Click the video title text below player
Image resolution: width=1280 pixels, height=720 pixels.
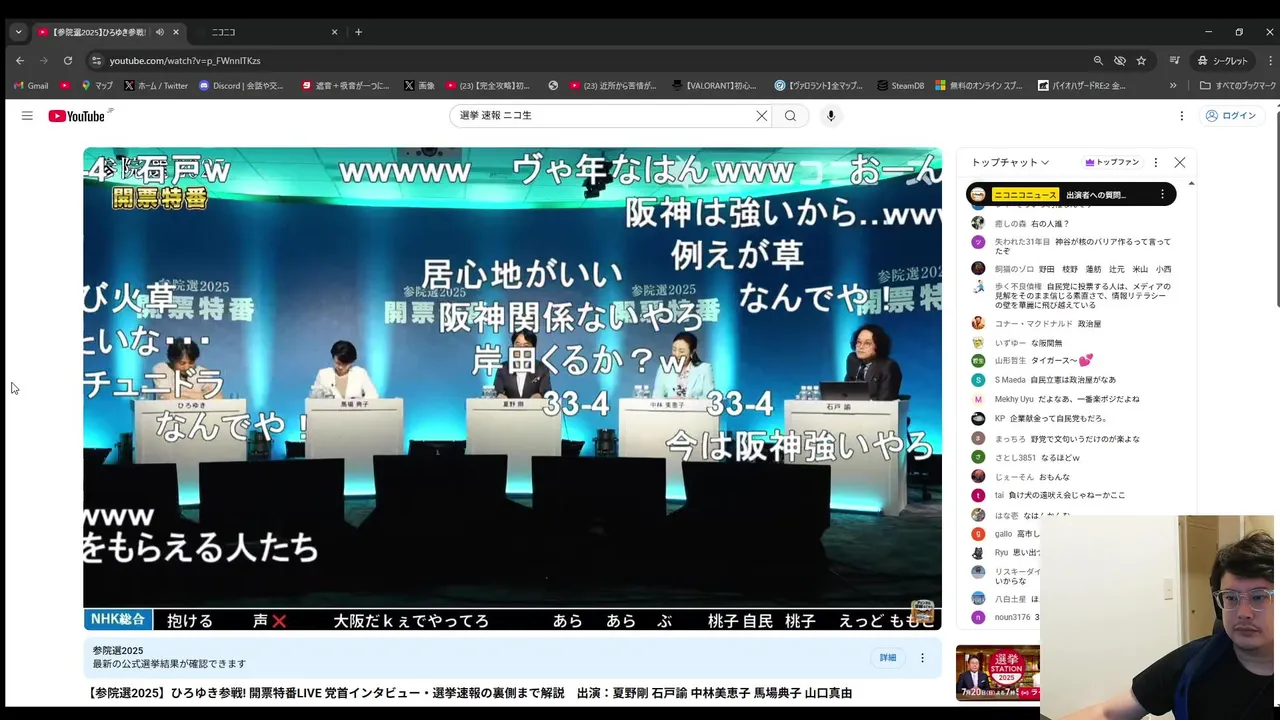point(470,693)
